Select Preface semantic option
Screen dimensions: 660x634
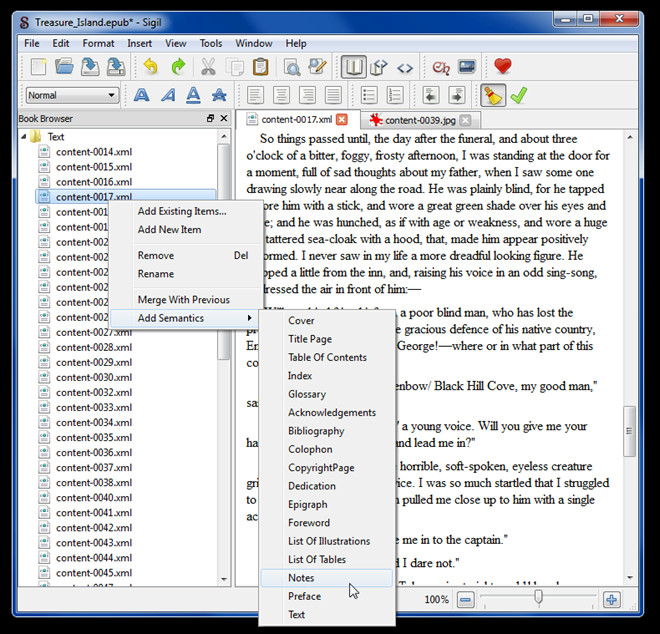click(327, 597)
